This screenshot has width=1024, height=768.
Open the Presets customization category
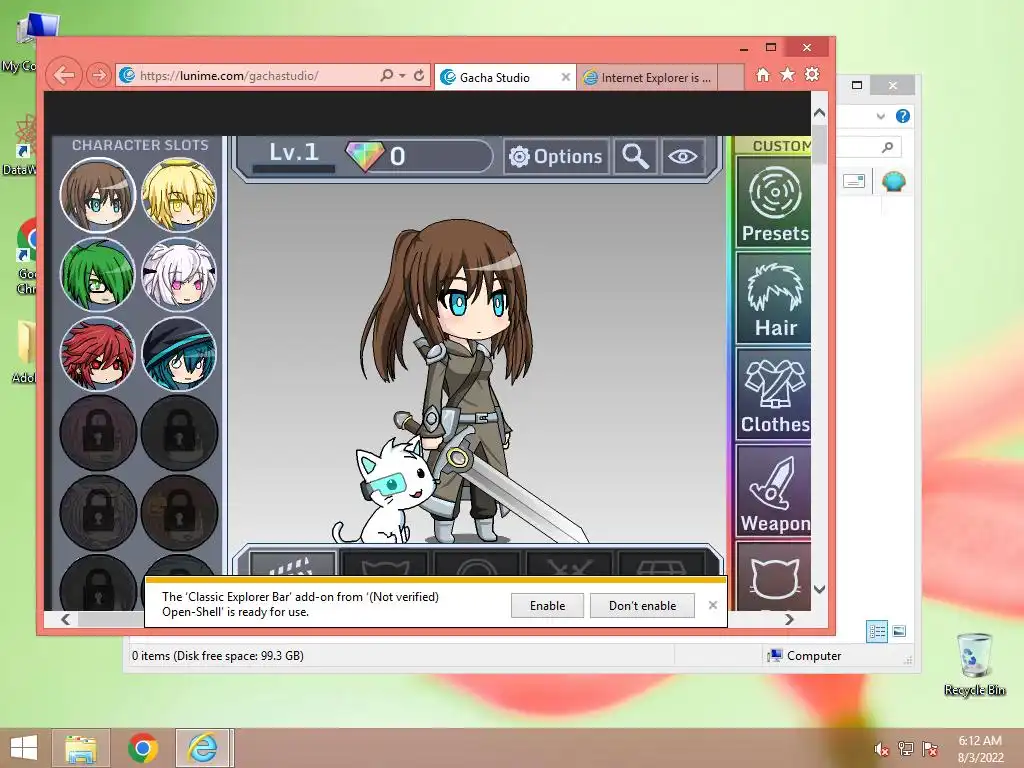tap(774, 202)
